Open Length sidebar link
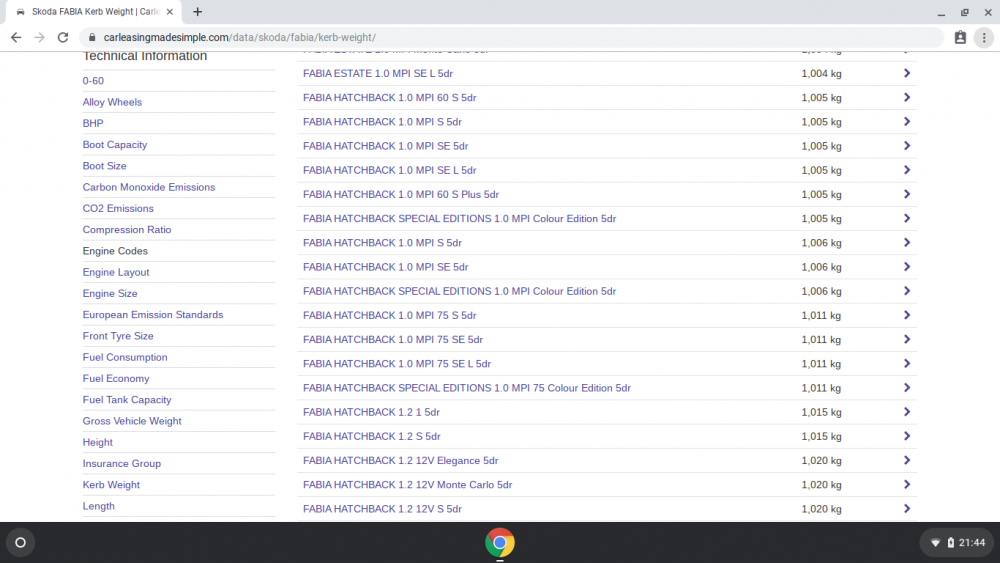 99,506
